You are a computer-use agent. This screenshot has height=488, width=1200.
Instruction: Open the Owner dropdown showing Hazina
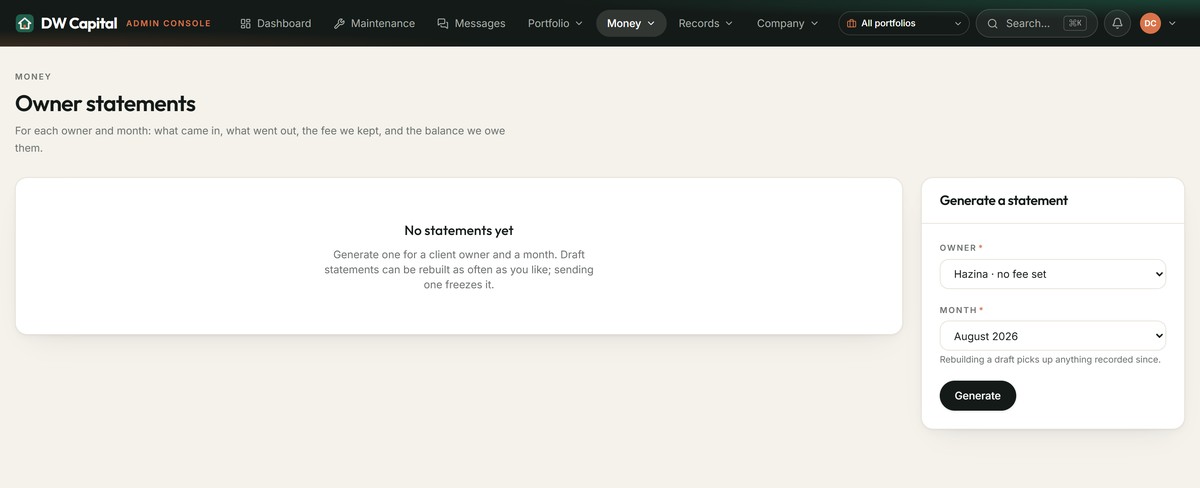[1053, 274]
